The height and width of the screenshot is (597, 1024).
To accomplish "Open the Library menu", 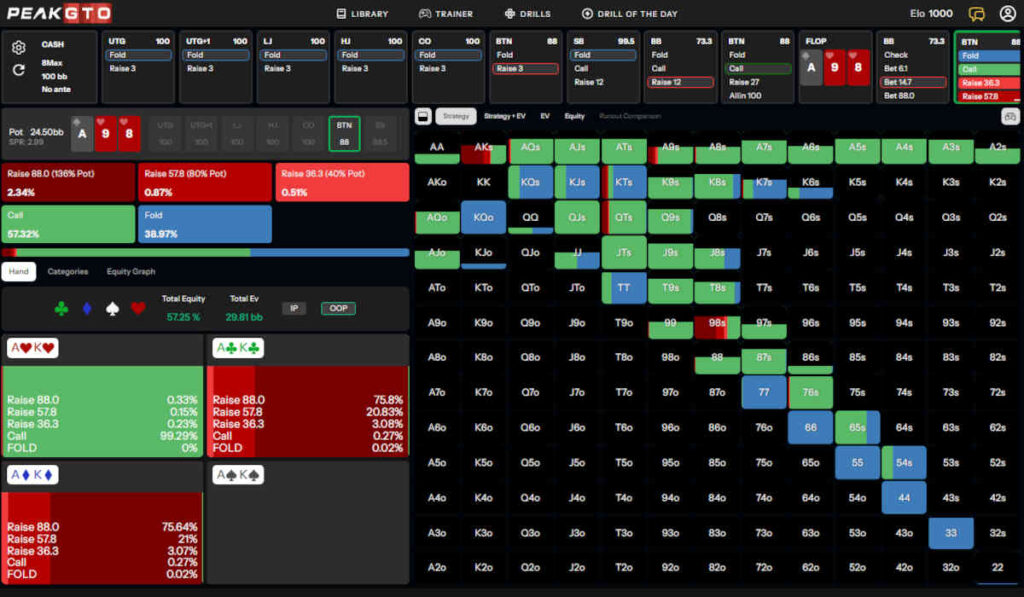I will click(x=362, y=14).
